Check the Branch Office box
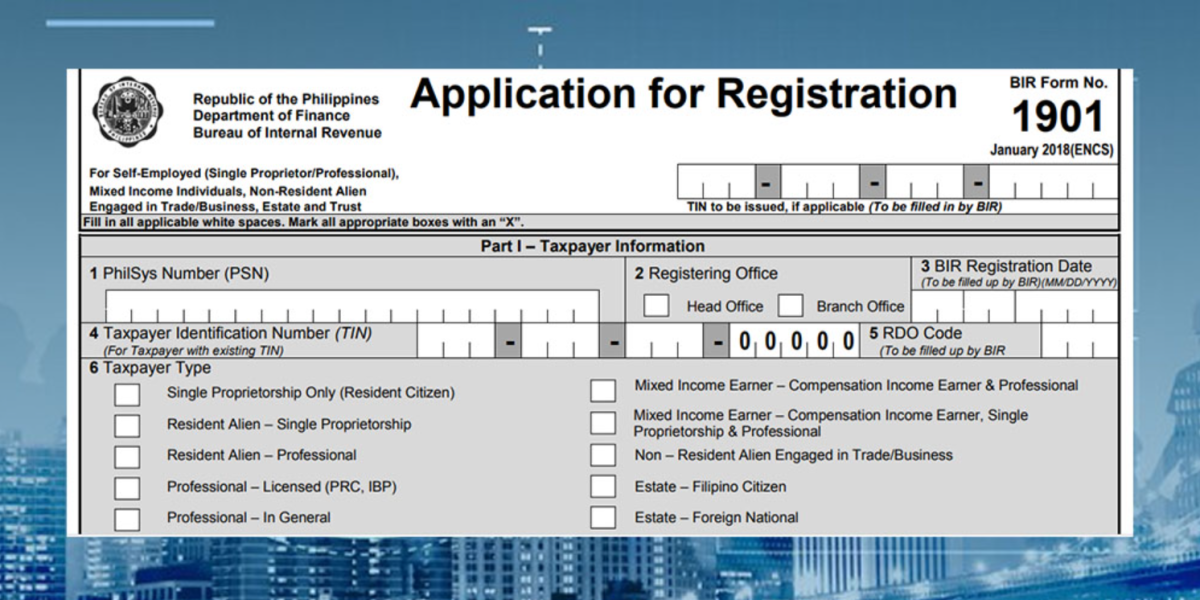Image resolution: width=1200 pixels, height=600 pixels. (791, 306)
